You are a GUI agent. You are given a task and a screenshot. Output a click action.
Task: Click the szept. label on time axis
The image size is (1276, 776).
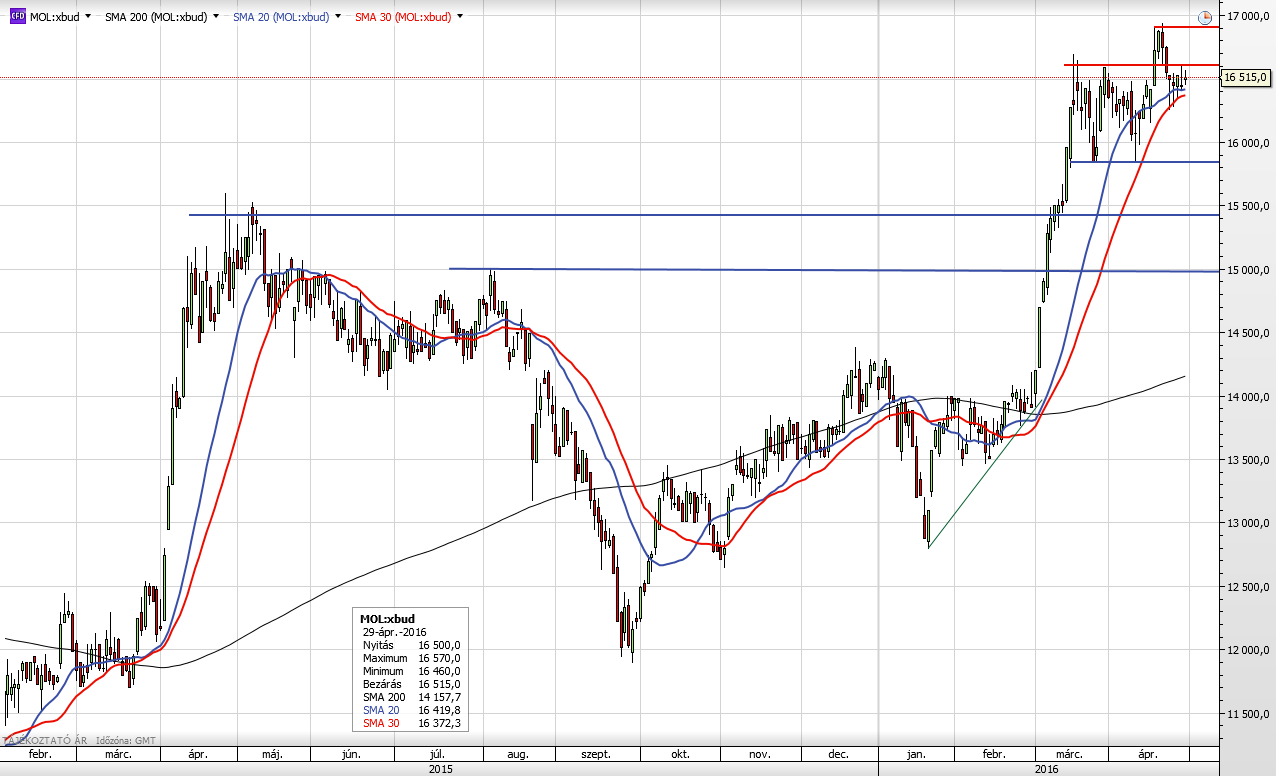coord(596,755)
